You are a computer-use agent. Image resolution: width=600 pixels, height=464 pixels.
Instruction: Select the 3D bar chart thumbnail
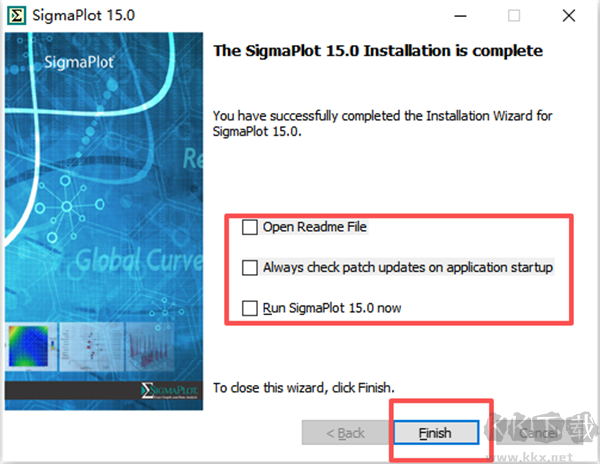150,346
